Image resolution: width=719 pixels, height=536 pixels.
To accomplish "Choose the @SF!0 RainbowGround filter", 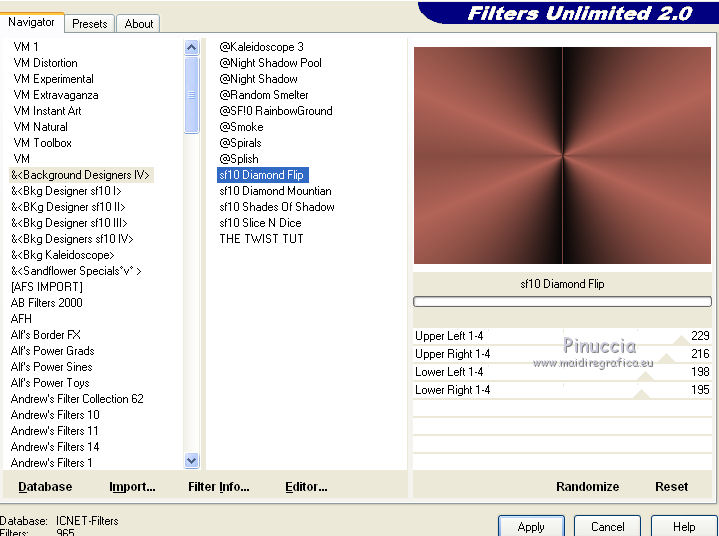I will pyautogui.click(x=276, y=111).
